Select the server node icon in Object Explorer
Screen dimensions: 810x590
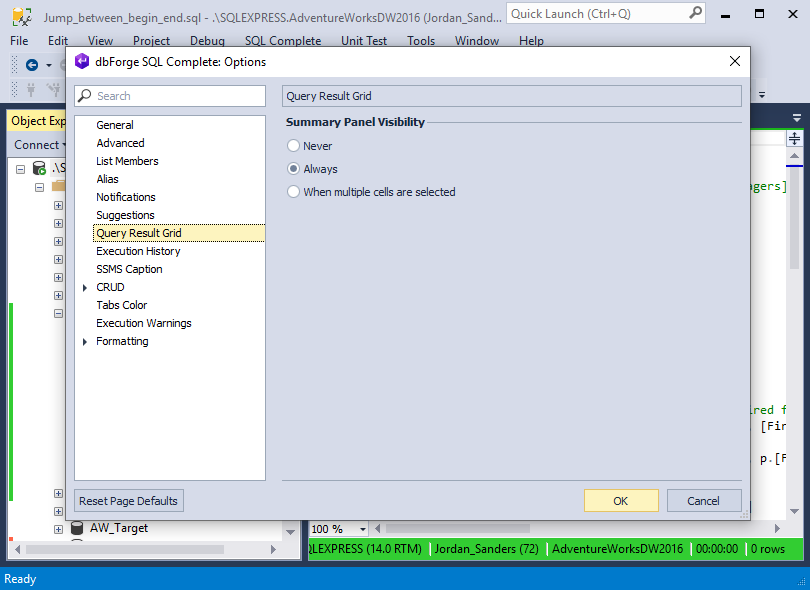tap(39, 168)
